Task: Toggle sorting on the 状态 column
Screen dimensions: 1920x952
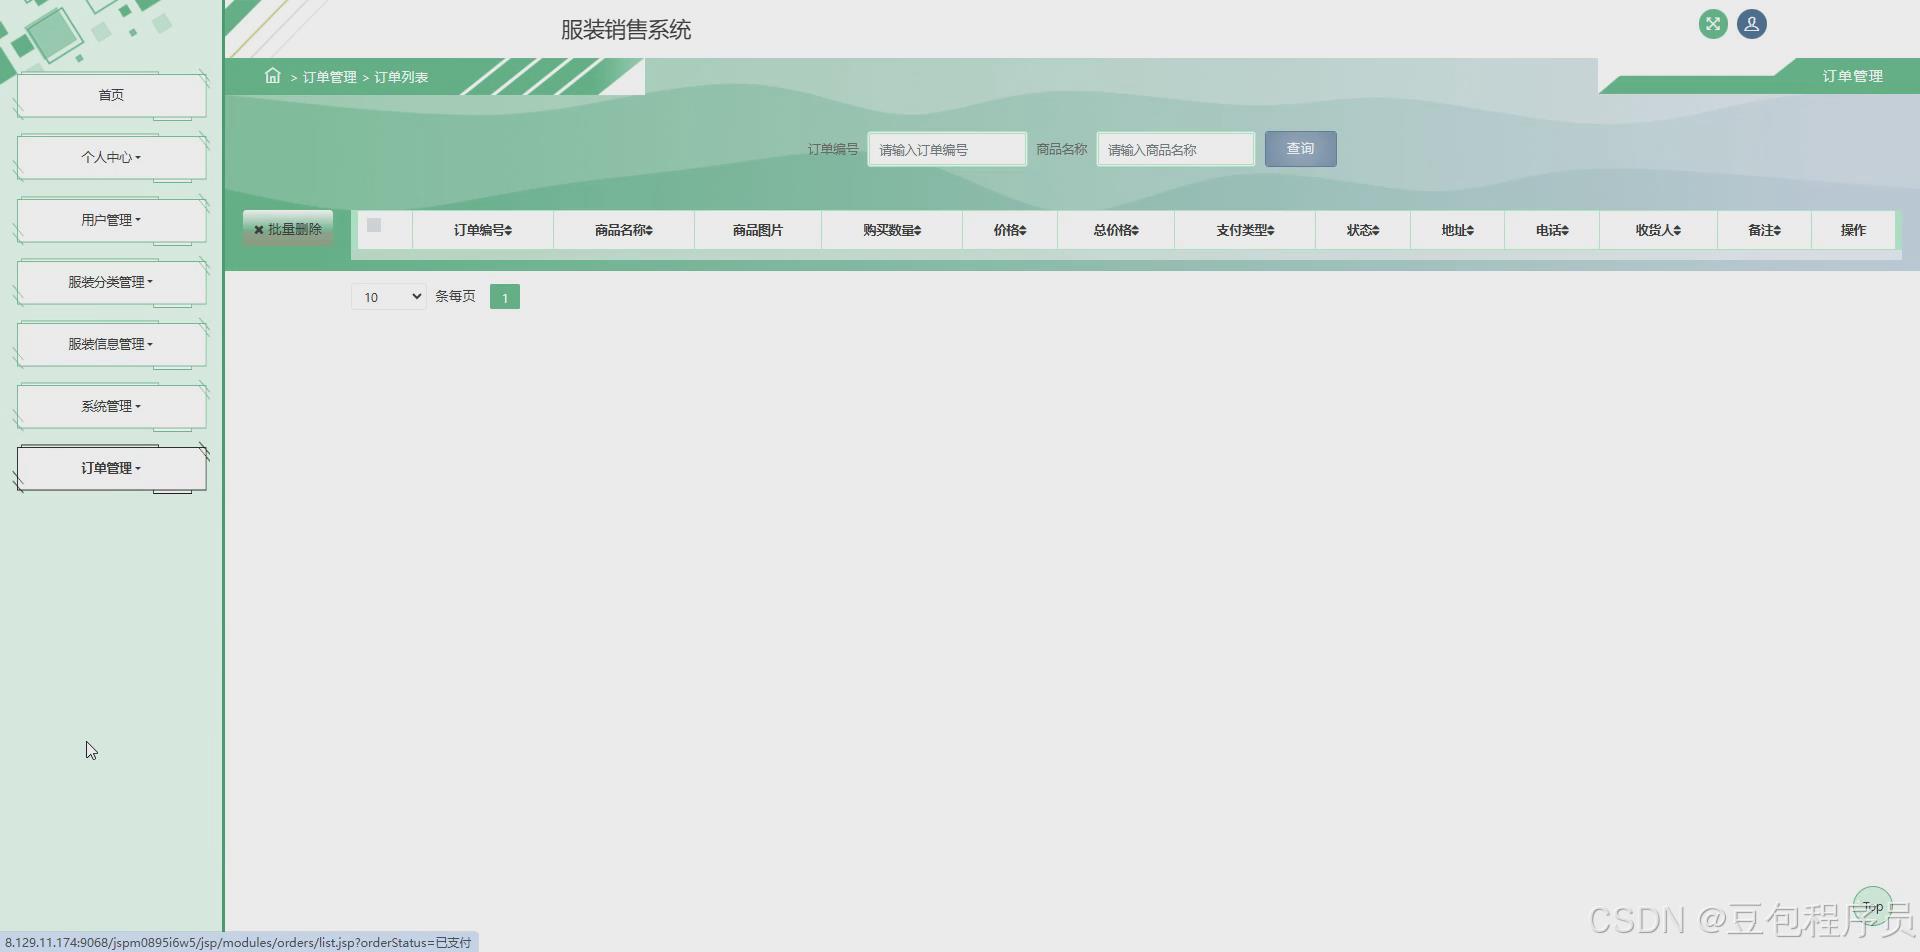Action: 1361,229
